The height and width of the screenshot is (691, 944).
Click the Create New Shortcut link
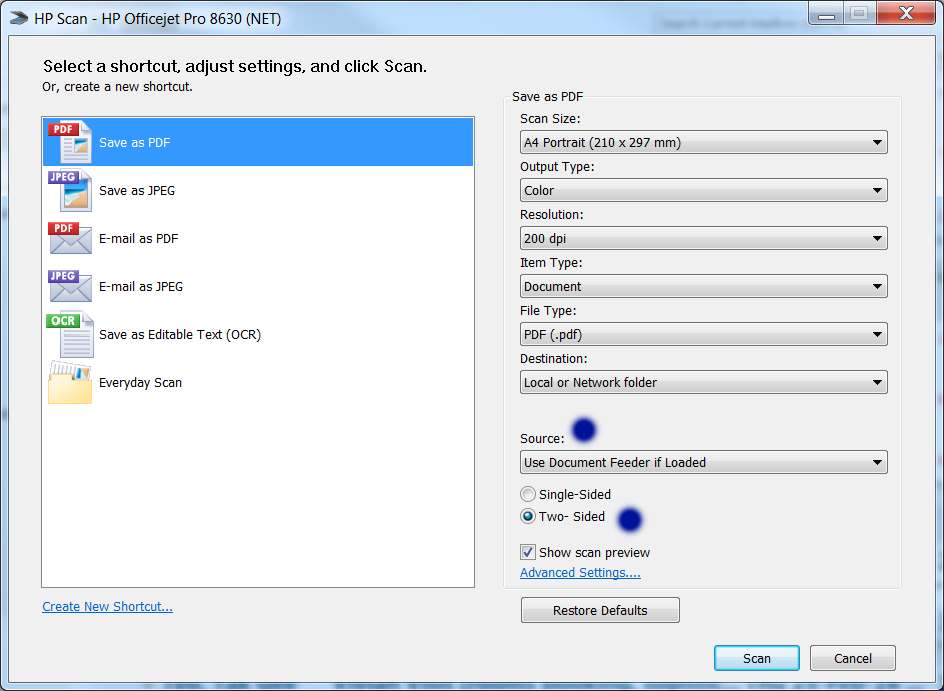[107, 607]
